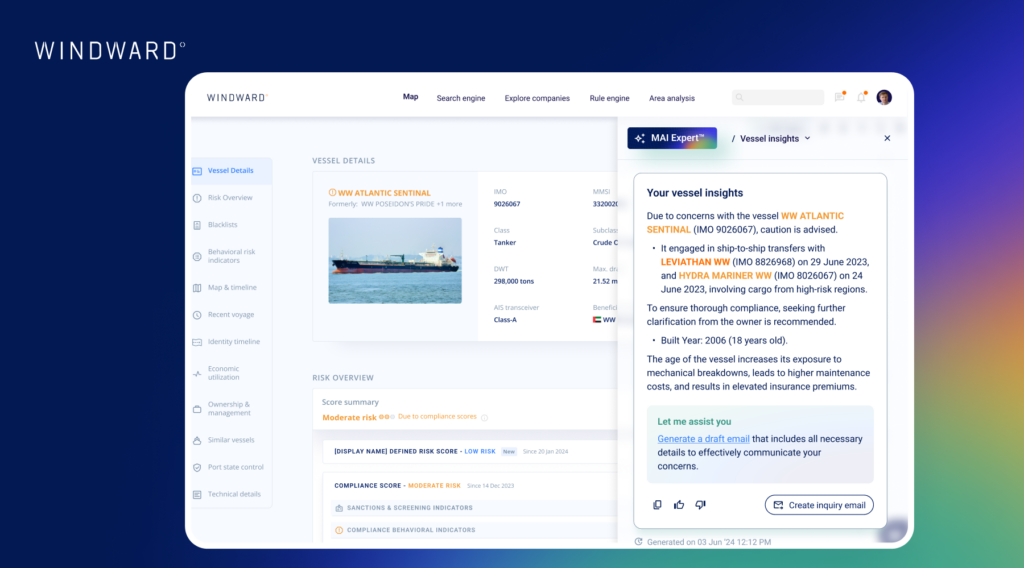The height and width of the screenshot is (568, 1024).
Task: Click the AIS transceiver value Class-A
Action: click(505, 320)
